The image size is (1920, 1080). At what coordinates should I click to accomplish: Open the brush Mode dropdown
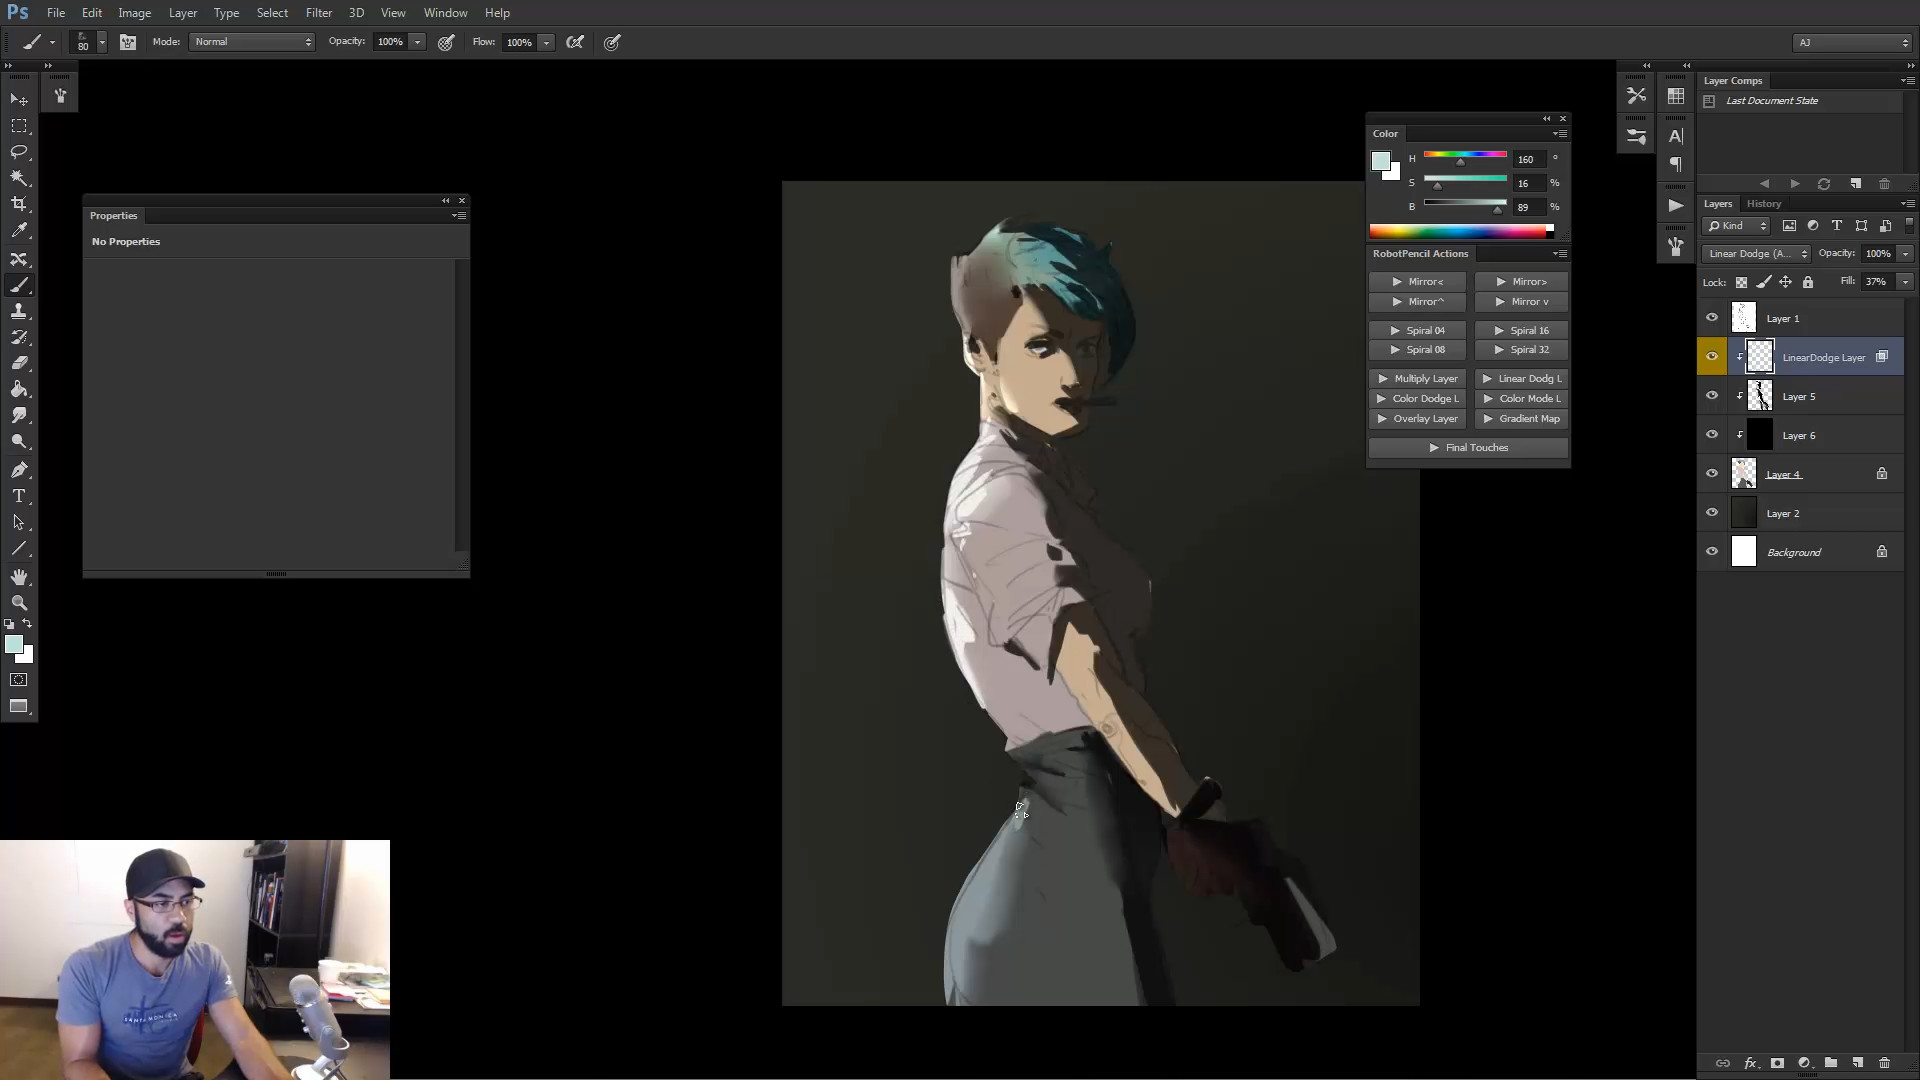coord(252,42)
